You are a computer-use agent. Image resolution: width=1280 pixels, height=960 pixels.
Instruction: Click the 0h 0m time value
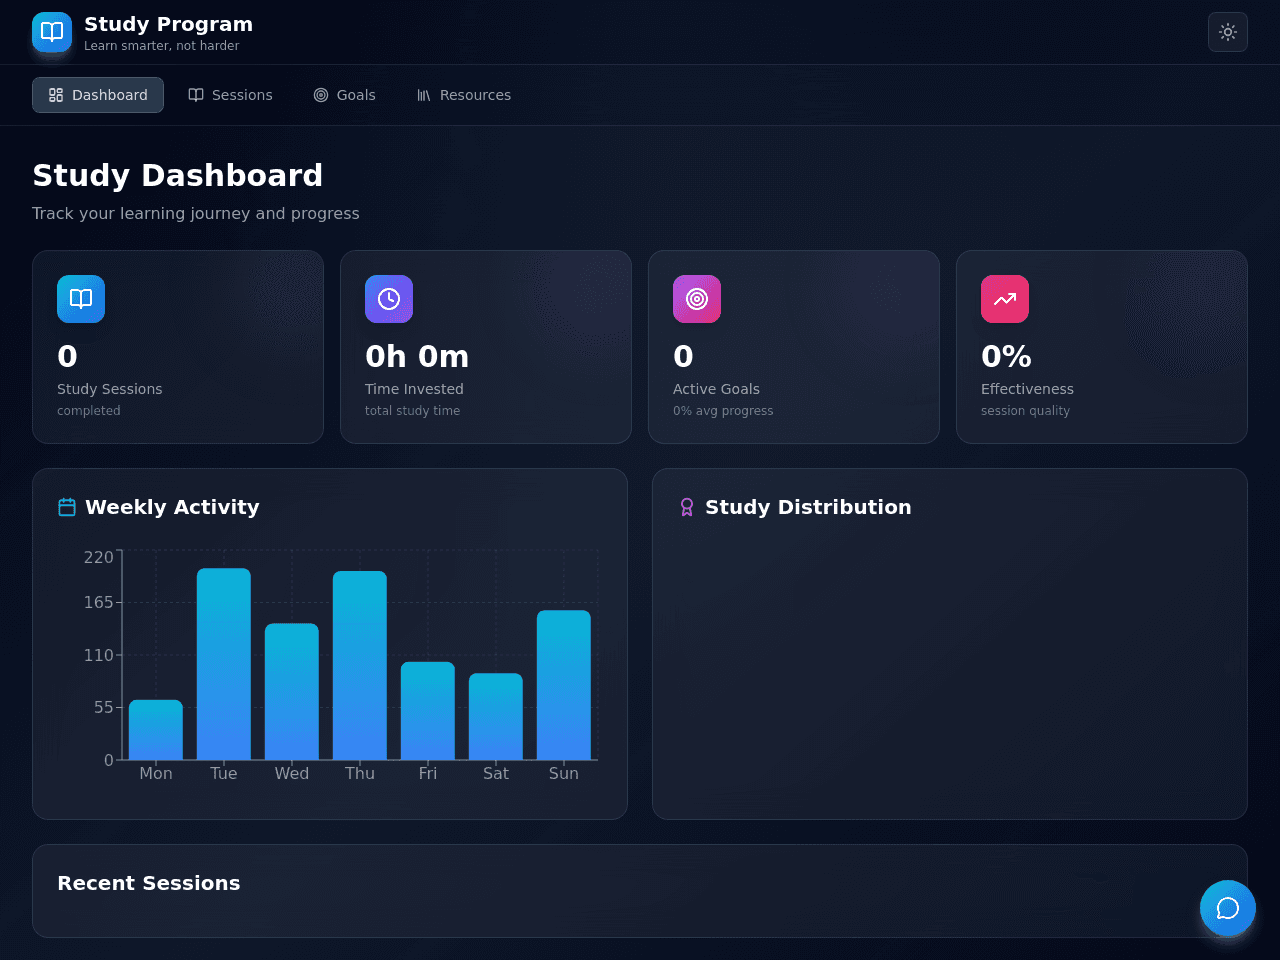pyautogui.click(x=417, y=356)
